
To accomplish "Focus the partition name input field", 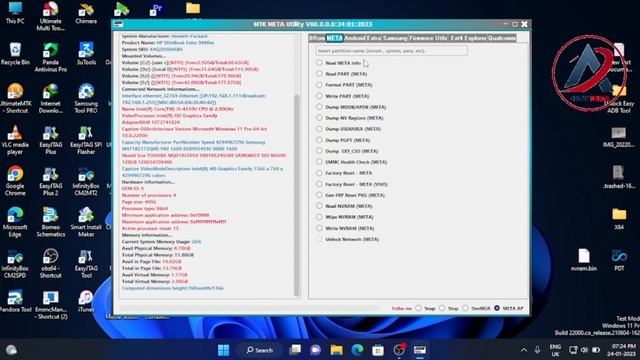I will click(391, 51).
